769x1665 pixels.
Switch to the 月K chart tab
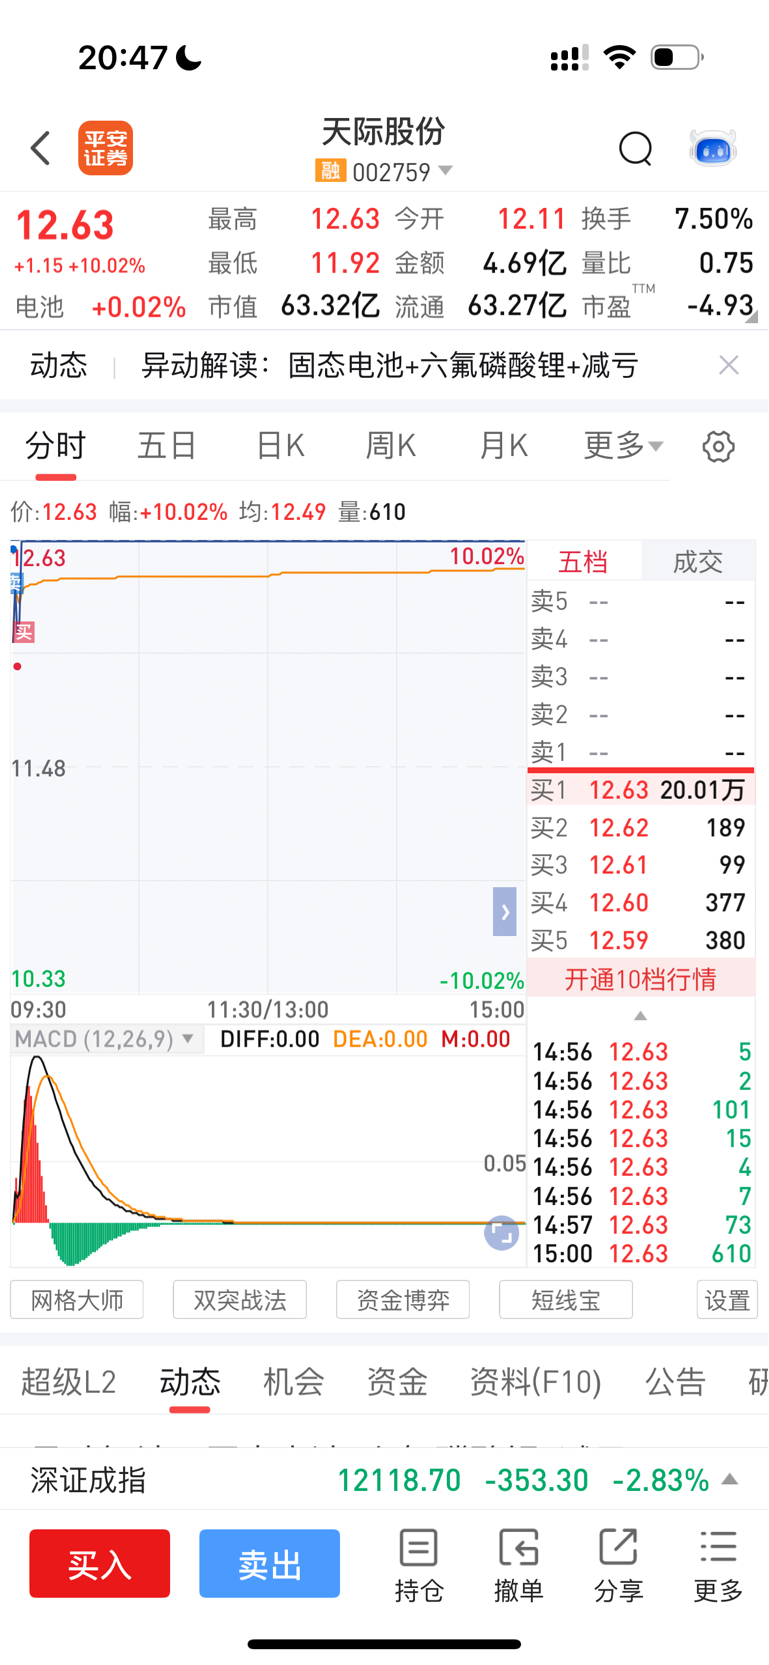click(x=504, y=446)
